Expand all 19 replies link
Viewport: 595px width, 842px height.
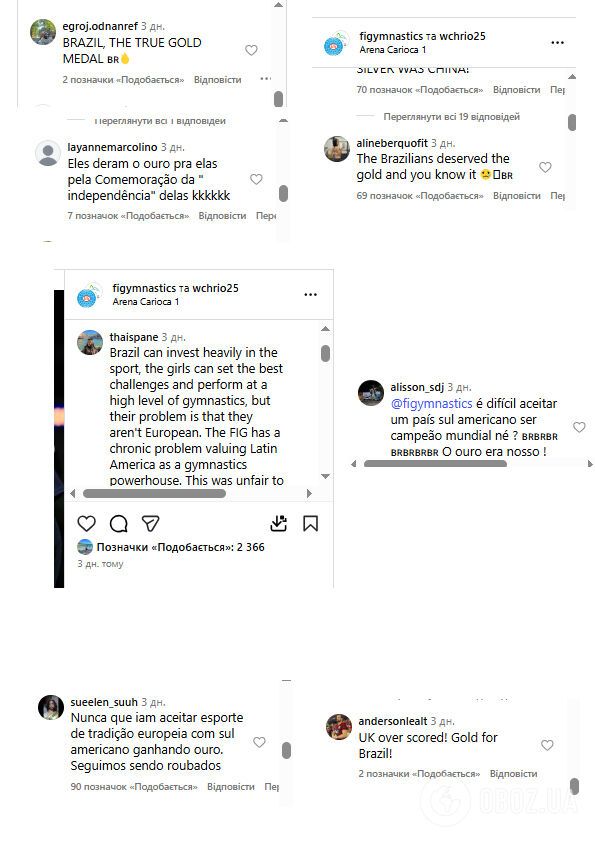pos(452,117)
